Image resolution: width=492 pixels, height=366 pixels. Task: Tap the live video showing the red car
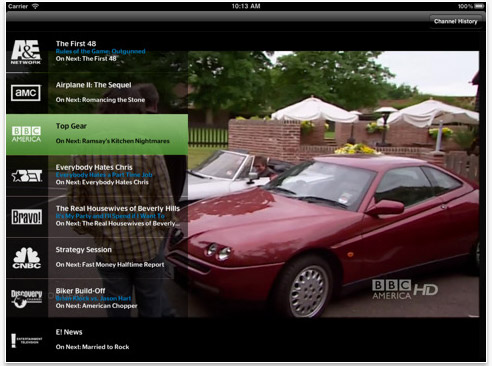click(333, 184)
